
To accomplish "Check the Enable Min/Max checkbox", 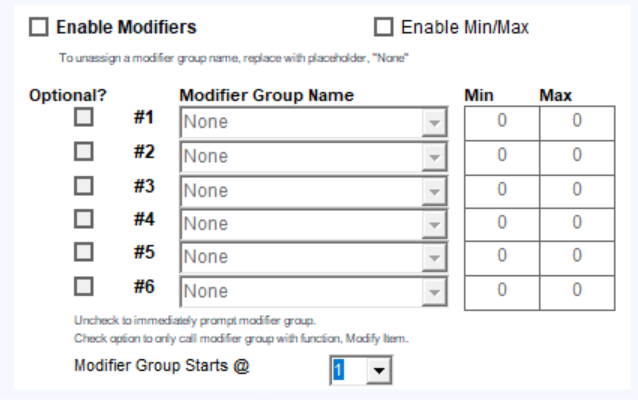I will click(x=383, y=28).
